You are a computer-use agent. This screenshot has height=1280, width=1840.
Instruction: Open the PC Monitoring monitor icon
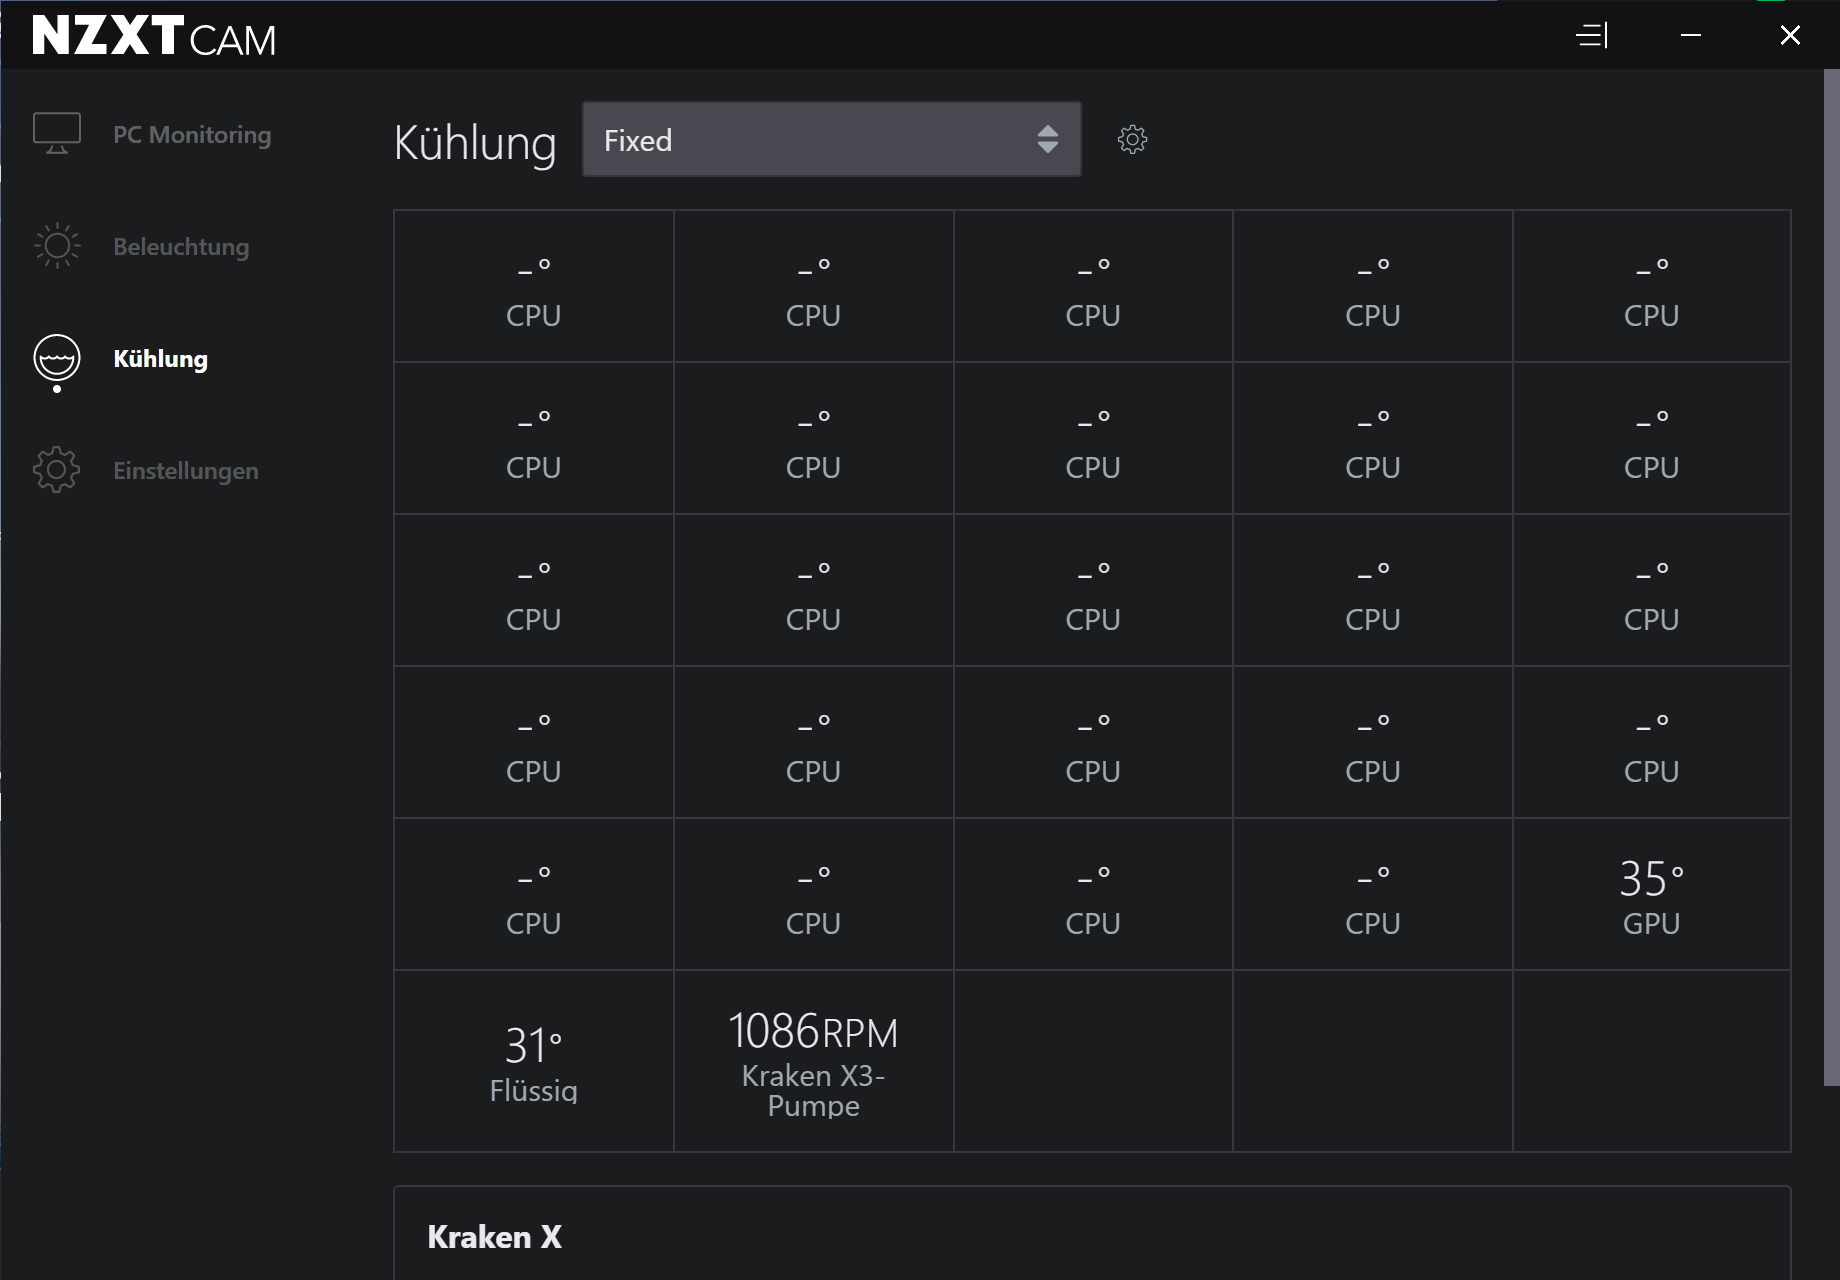pos(57,134)
